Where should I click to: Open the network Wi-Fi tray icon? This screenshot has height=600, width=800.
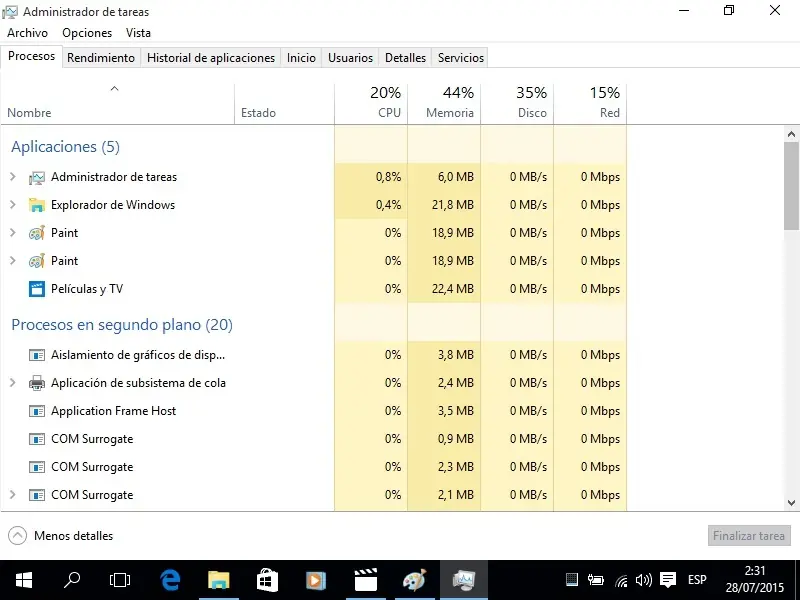coord(621,581)
